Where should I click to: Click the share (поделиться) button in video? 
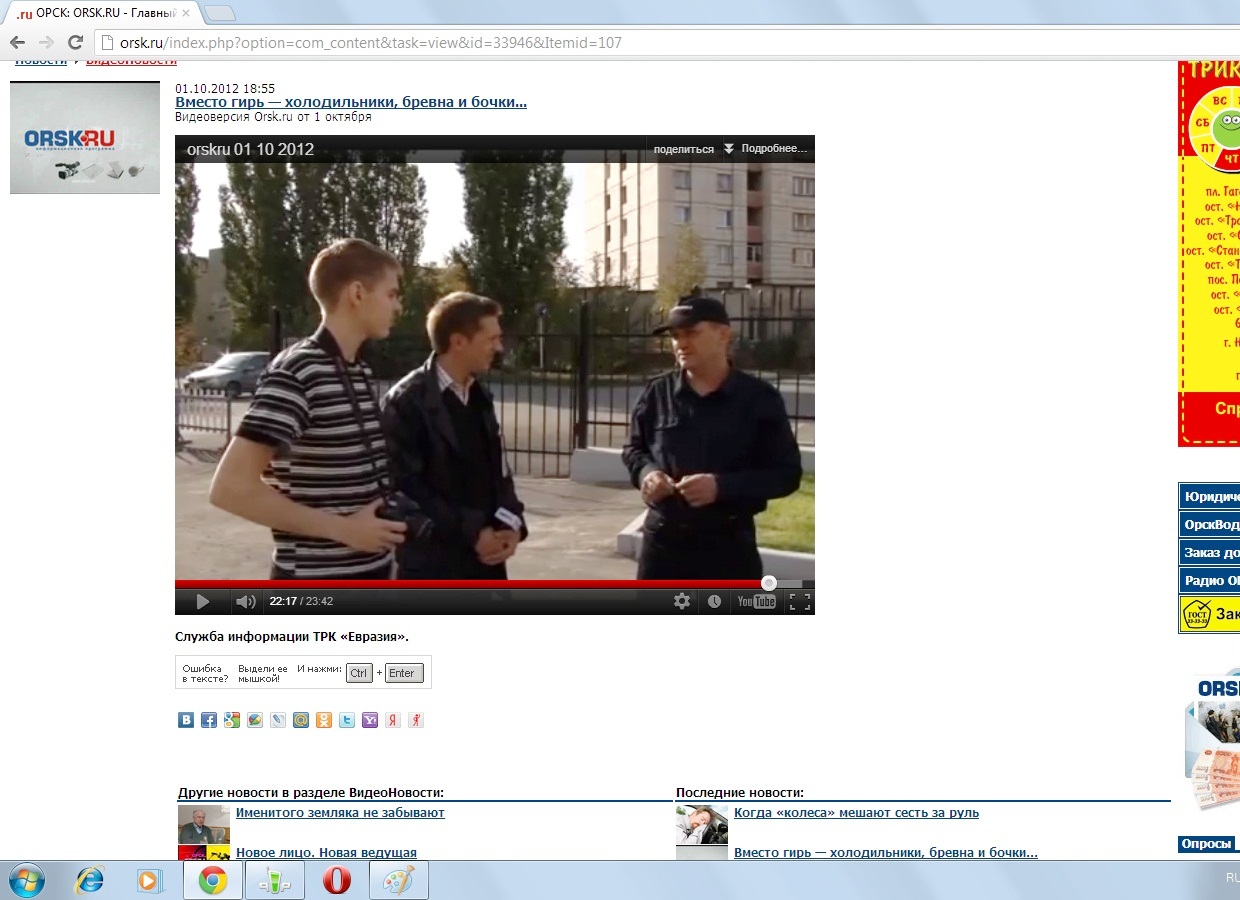(x=683, y=149)
